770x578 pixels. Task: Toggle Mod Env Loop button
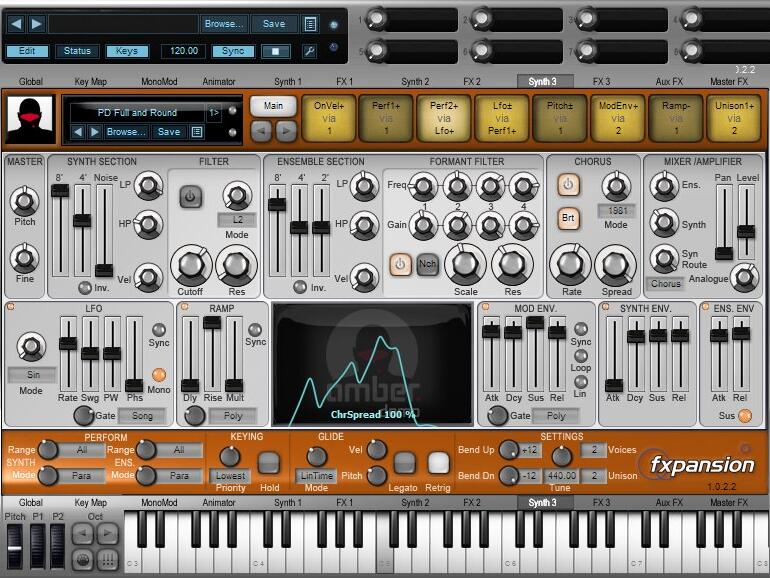581,356
